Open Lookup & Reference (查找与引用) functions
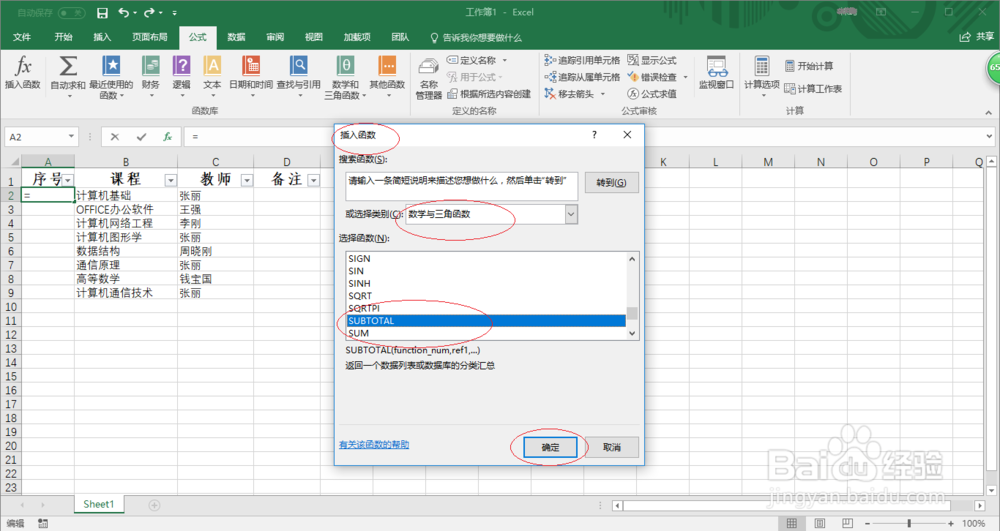This screenshot has height=531, width=1000. pyautogui.click(x=298, y=75)
